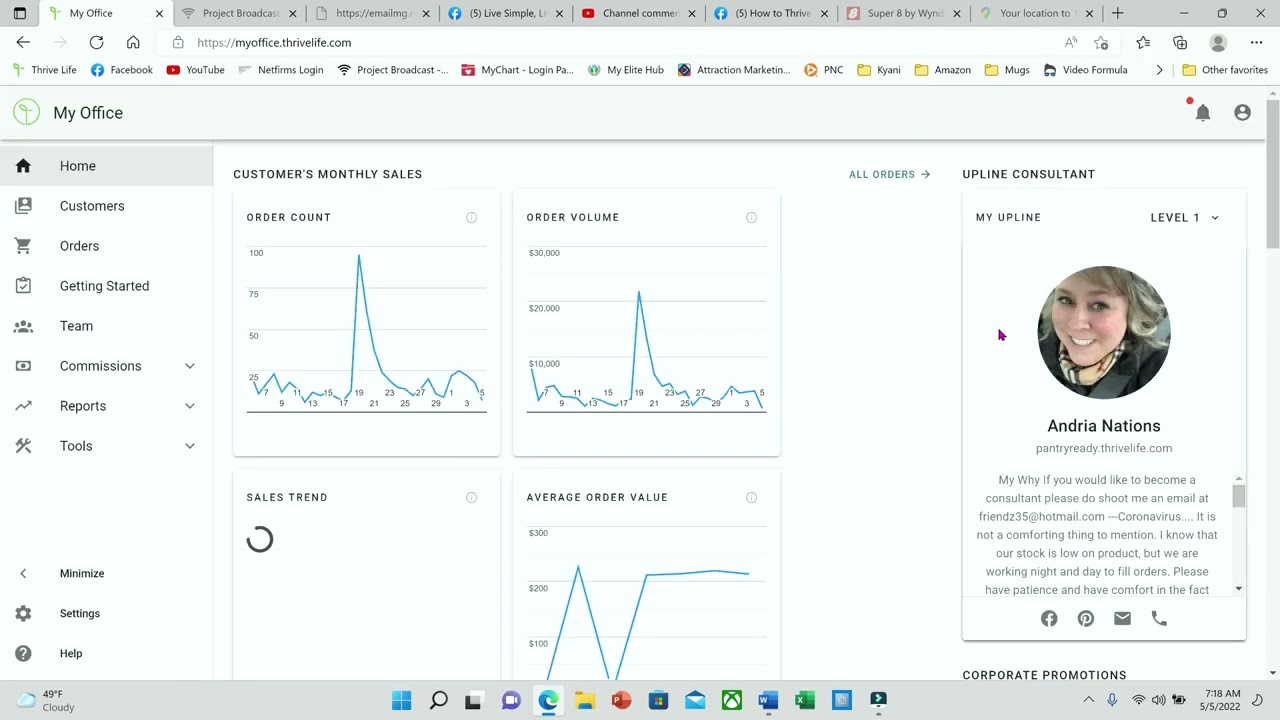The image size is (1280, 720).
Task: Open YouTube bookmark
Action: point(196,70)
